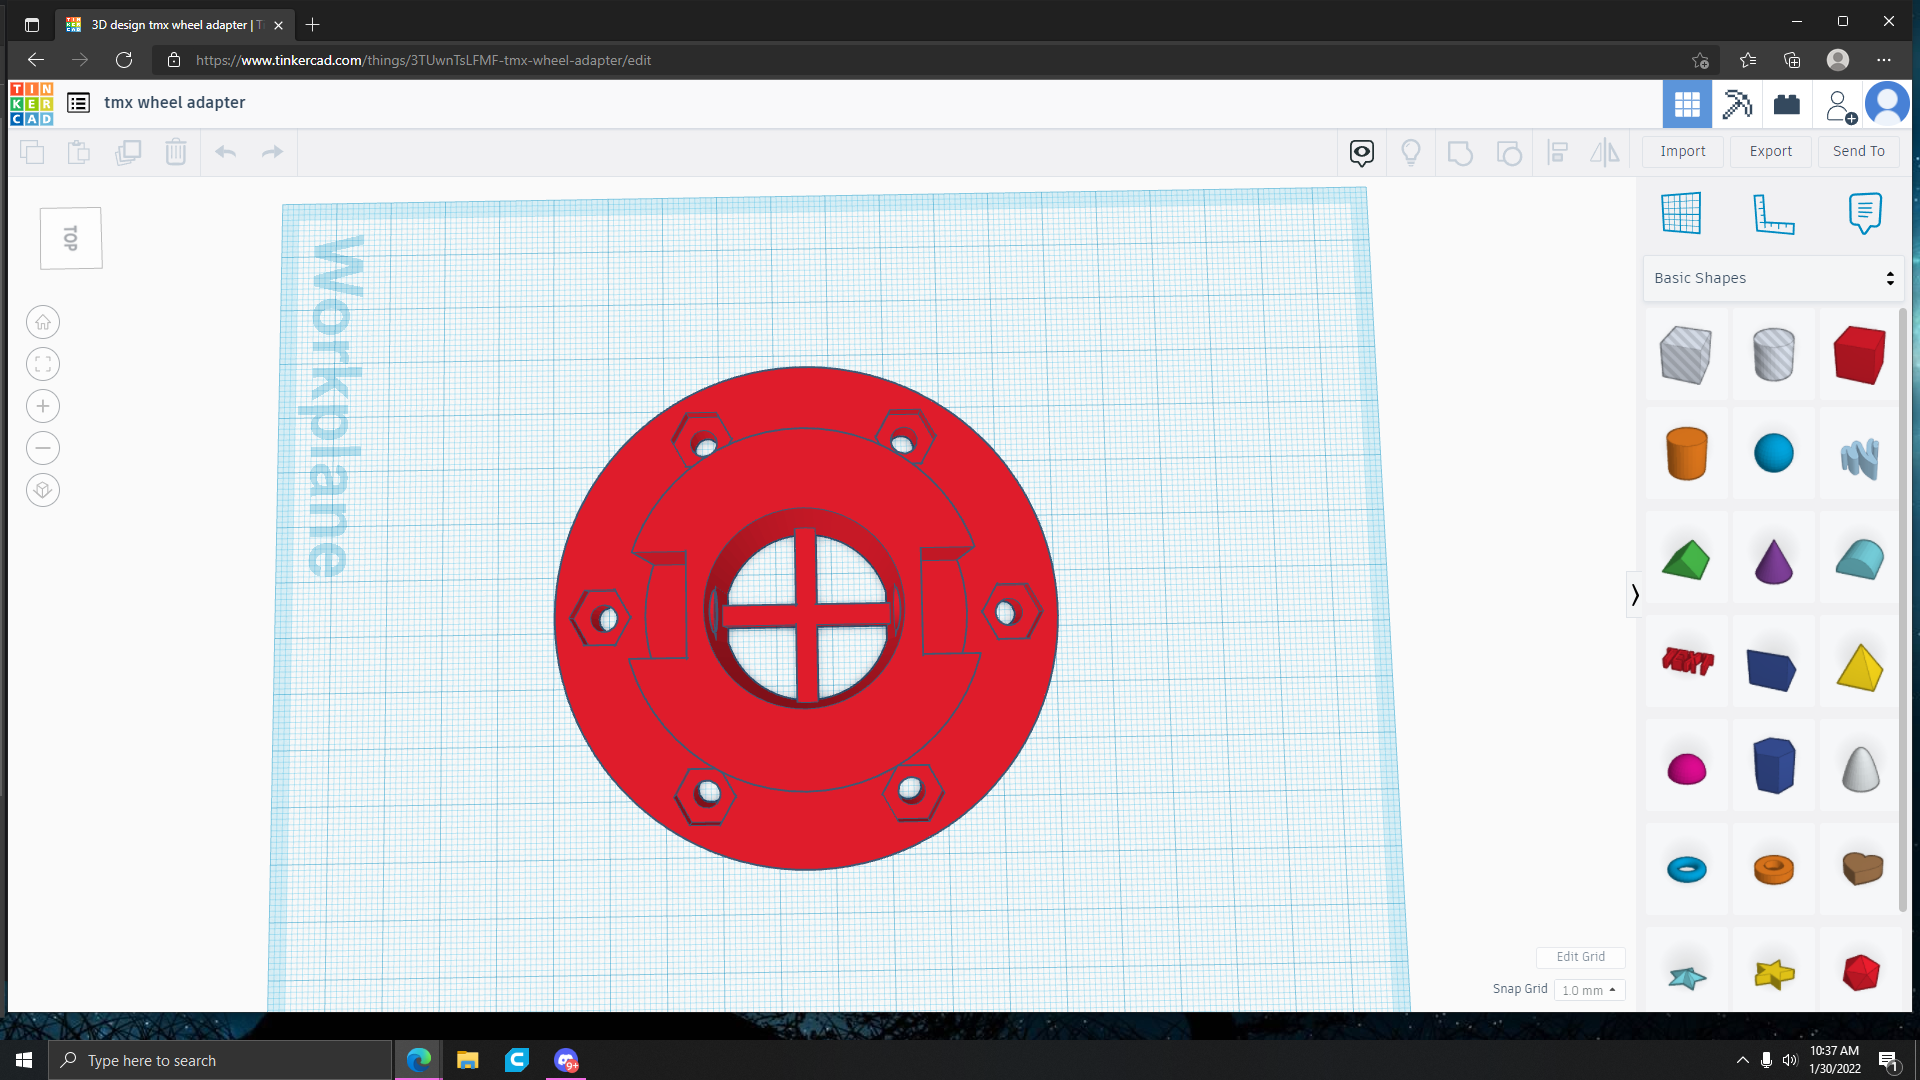This screenshot has width=1920, height=1080.
Task: Zoom out with the minus icon
Action: click(43, 448)
